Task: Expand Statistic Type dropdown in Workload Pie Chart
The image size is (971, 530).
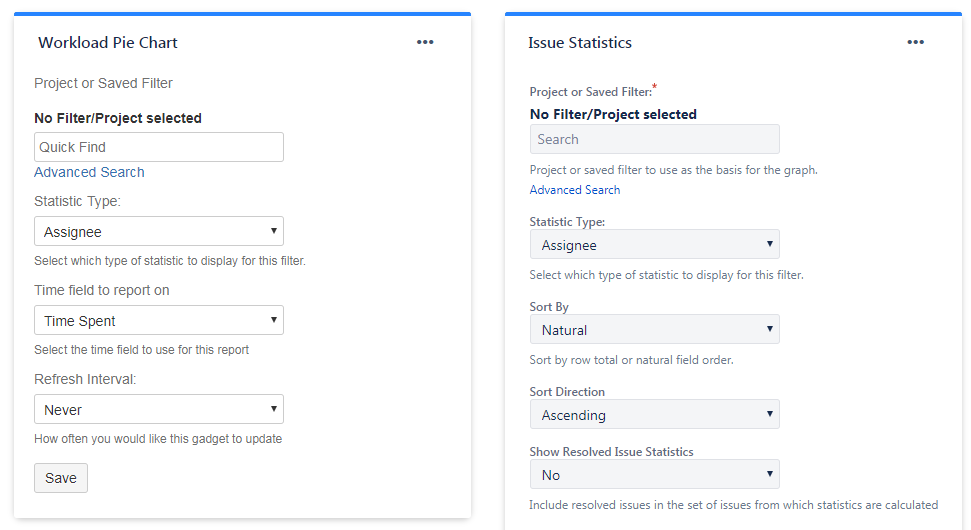Action: [x=159, y=232]
